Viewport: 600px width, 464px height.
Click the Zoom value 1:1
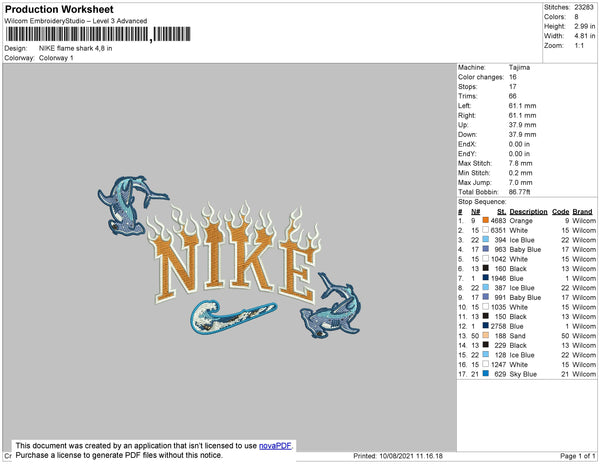pos(579,46)
